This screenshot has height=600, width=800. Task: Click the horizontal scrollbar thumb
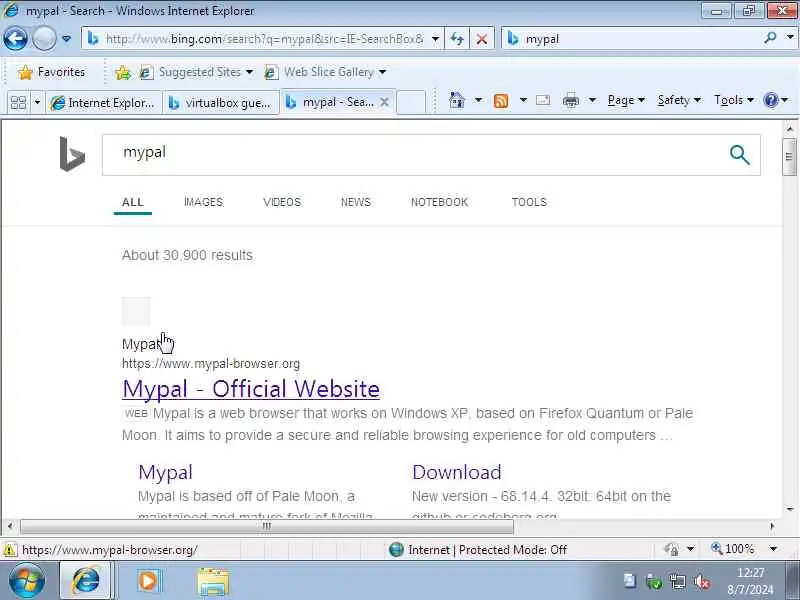266,526
